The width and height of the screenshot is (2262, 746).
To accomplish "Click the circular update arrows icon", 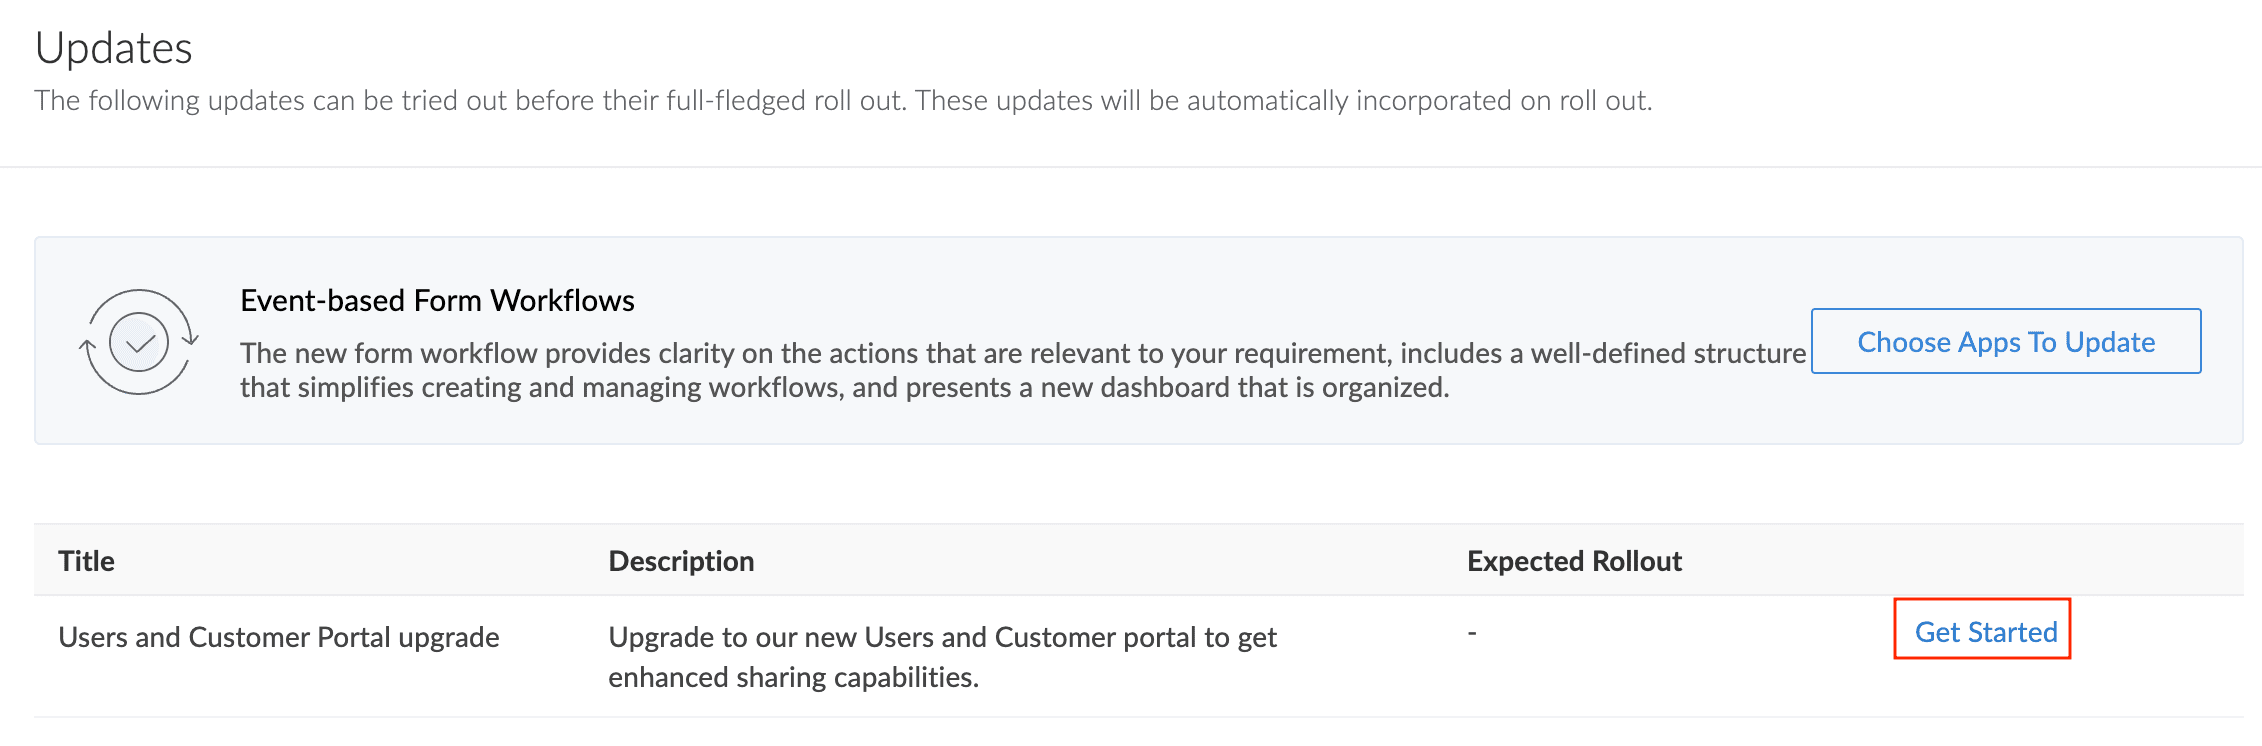I will (139, 342).
